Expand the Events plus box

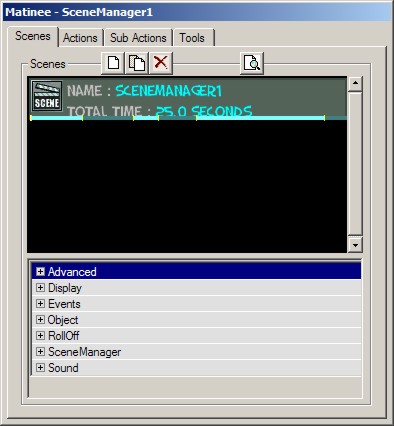[40, 304]
